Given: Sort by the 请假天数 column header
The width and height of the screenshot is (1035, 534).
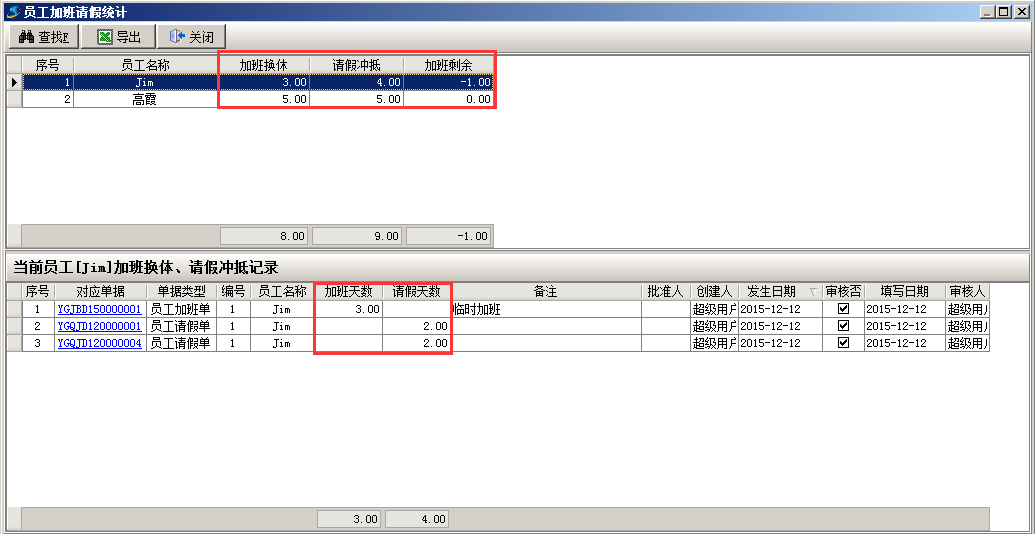Looking at the screenshot, I should coord(416,292).
